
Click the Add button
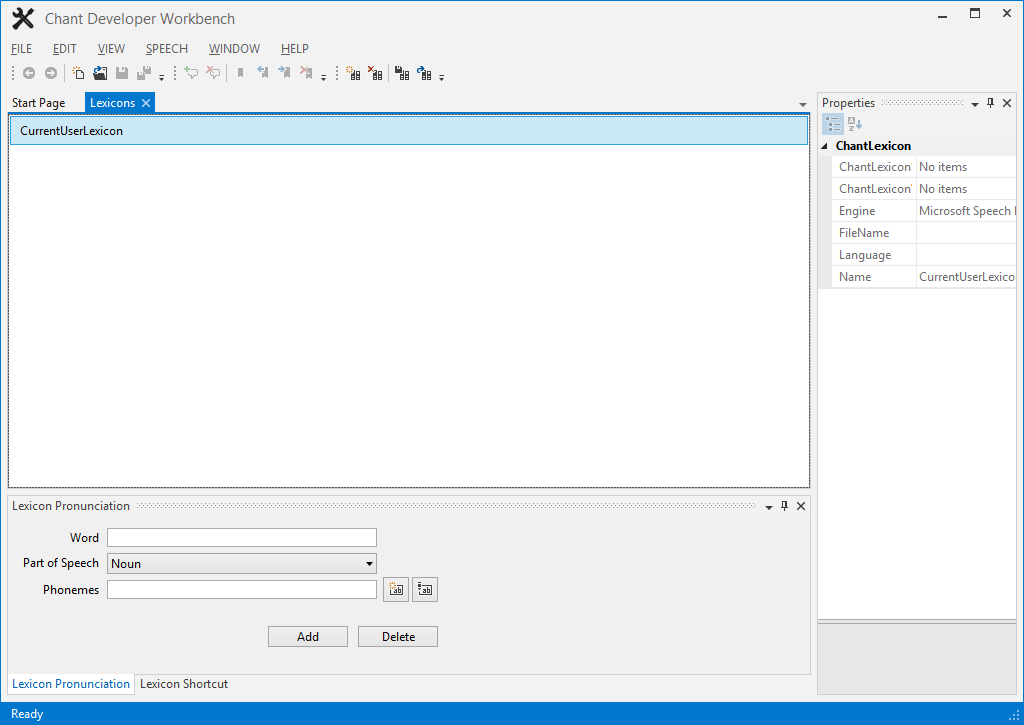tap(308, 637)
